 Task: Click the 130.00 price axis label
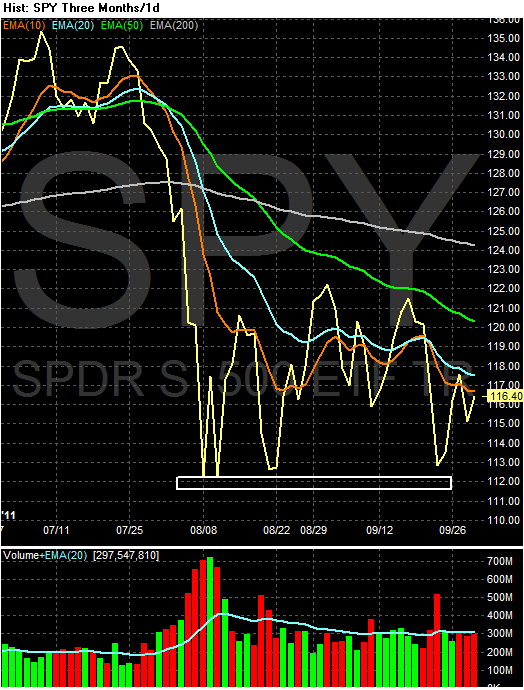(504, 134)
